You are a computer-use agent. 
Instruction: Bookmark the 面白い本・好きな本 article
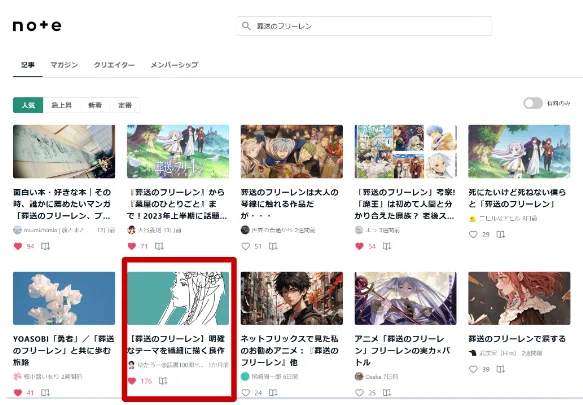pos(45,246)
